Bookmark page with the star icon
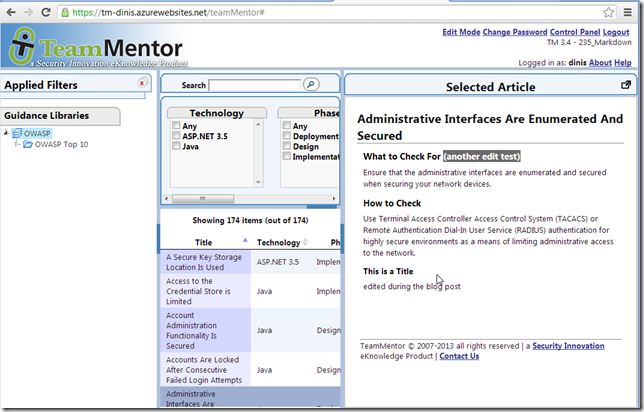Viewport: 644px width, 412px height. pos(608,12)
